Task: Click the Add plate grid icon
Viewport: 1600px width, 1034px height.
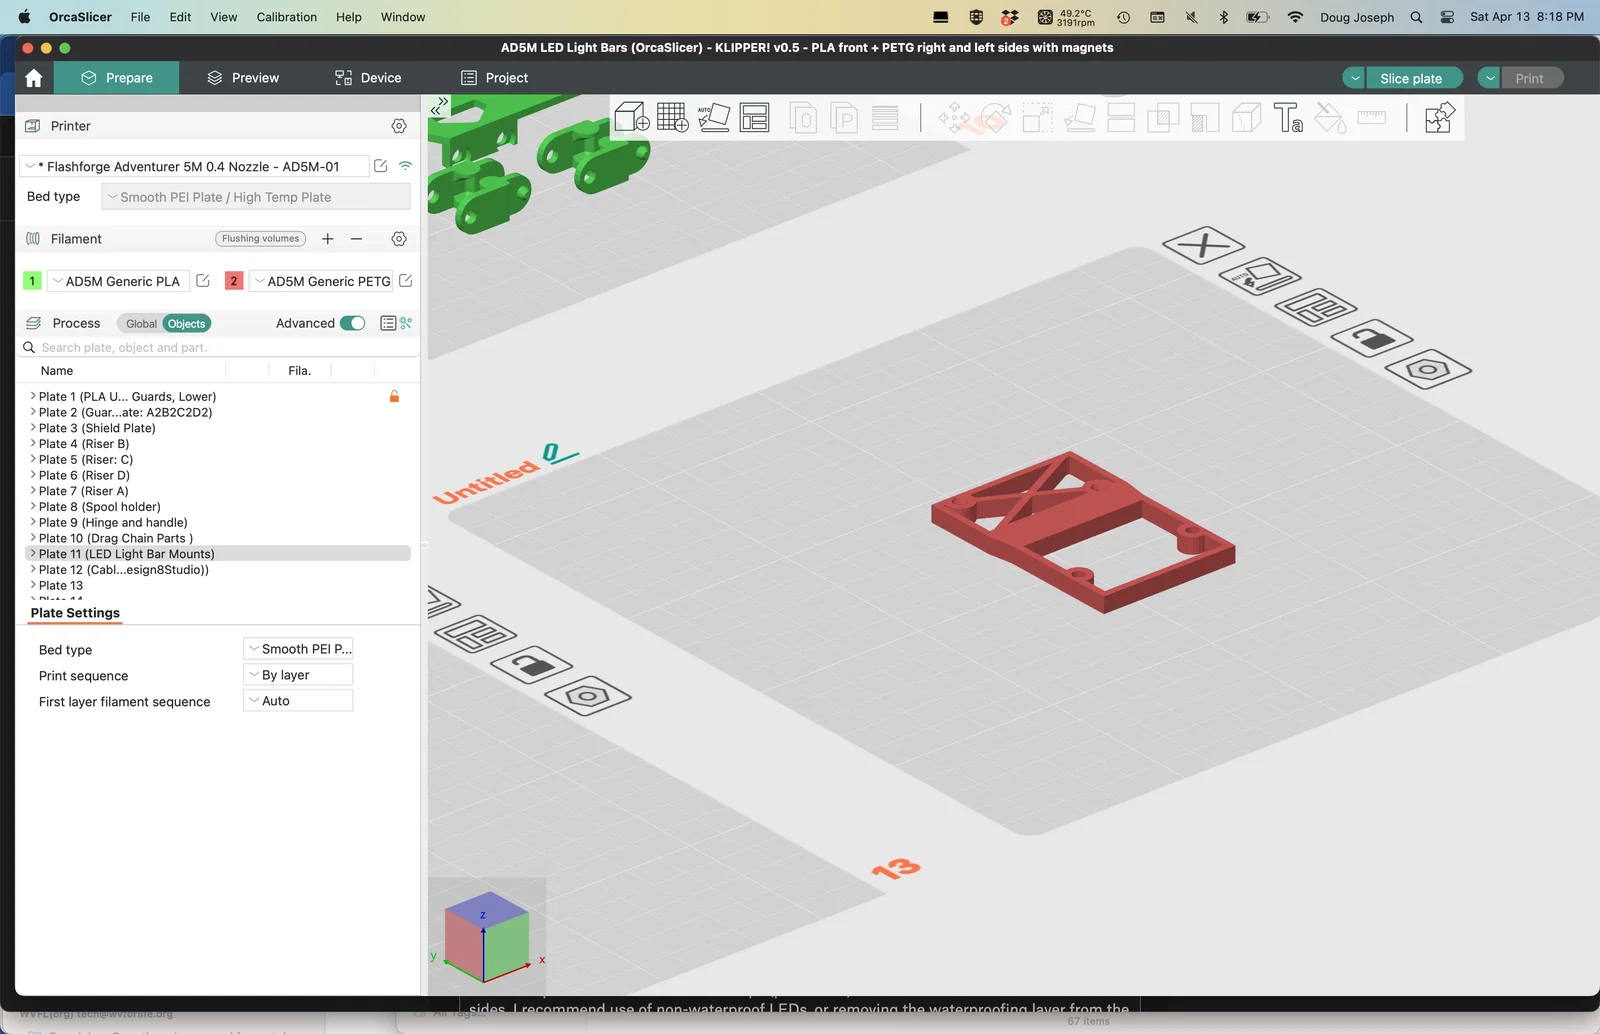Action: 673,117
